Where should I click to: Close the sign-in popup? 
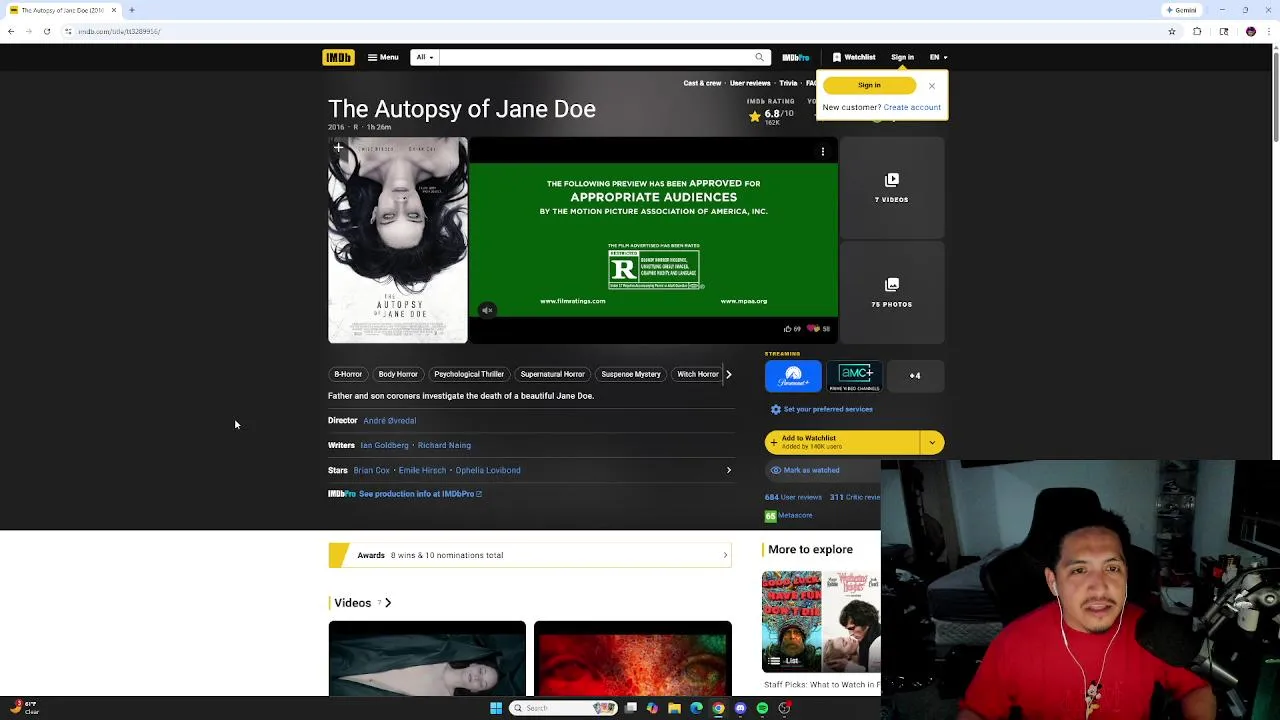(931, 86)
